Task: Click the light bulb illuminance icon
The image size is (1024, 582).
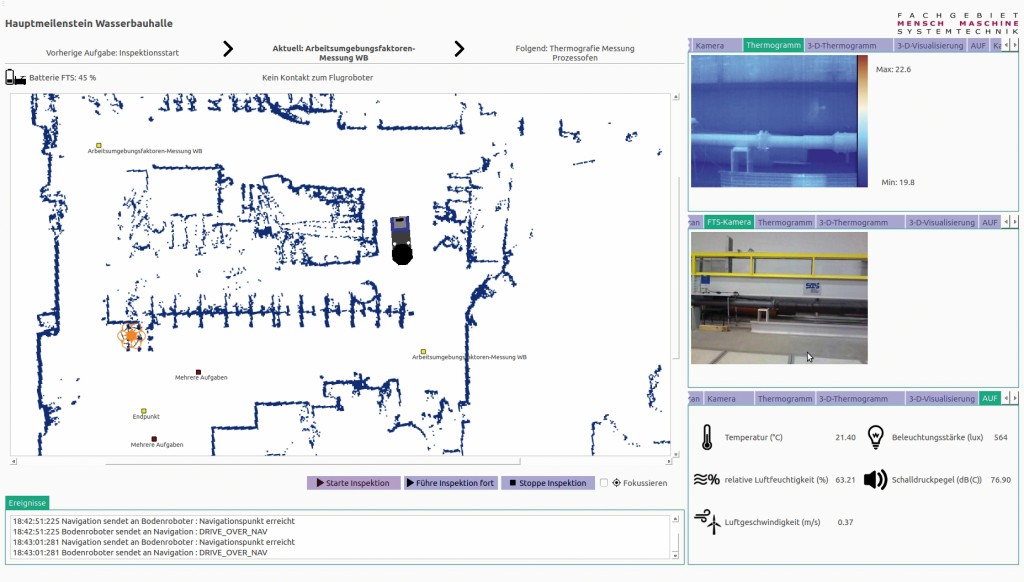Action: (876, 437)
